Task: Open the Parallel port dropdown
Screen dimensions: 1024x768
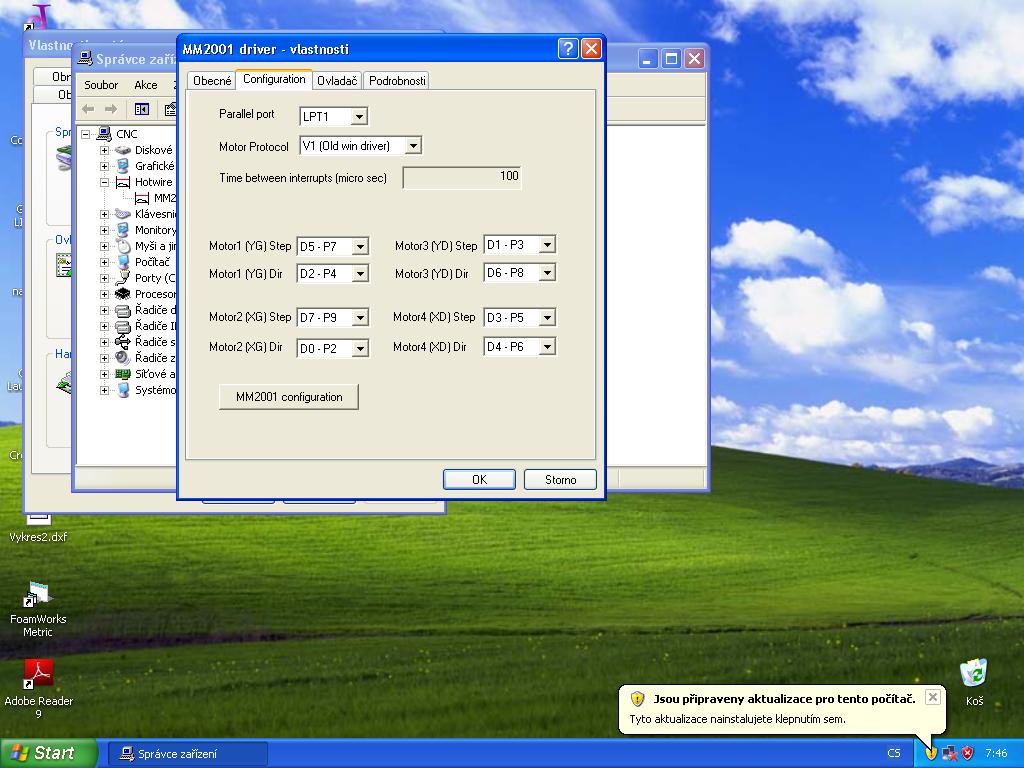Action: tap(359, 117)
